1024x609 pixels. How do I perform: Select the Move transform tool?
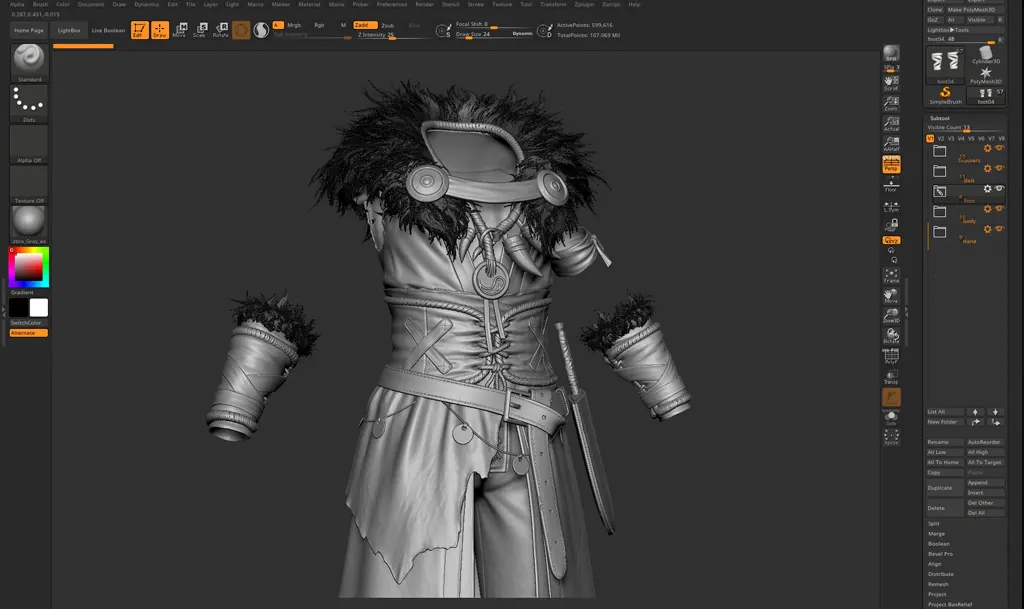180,30
